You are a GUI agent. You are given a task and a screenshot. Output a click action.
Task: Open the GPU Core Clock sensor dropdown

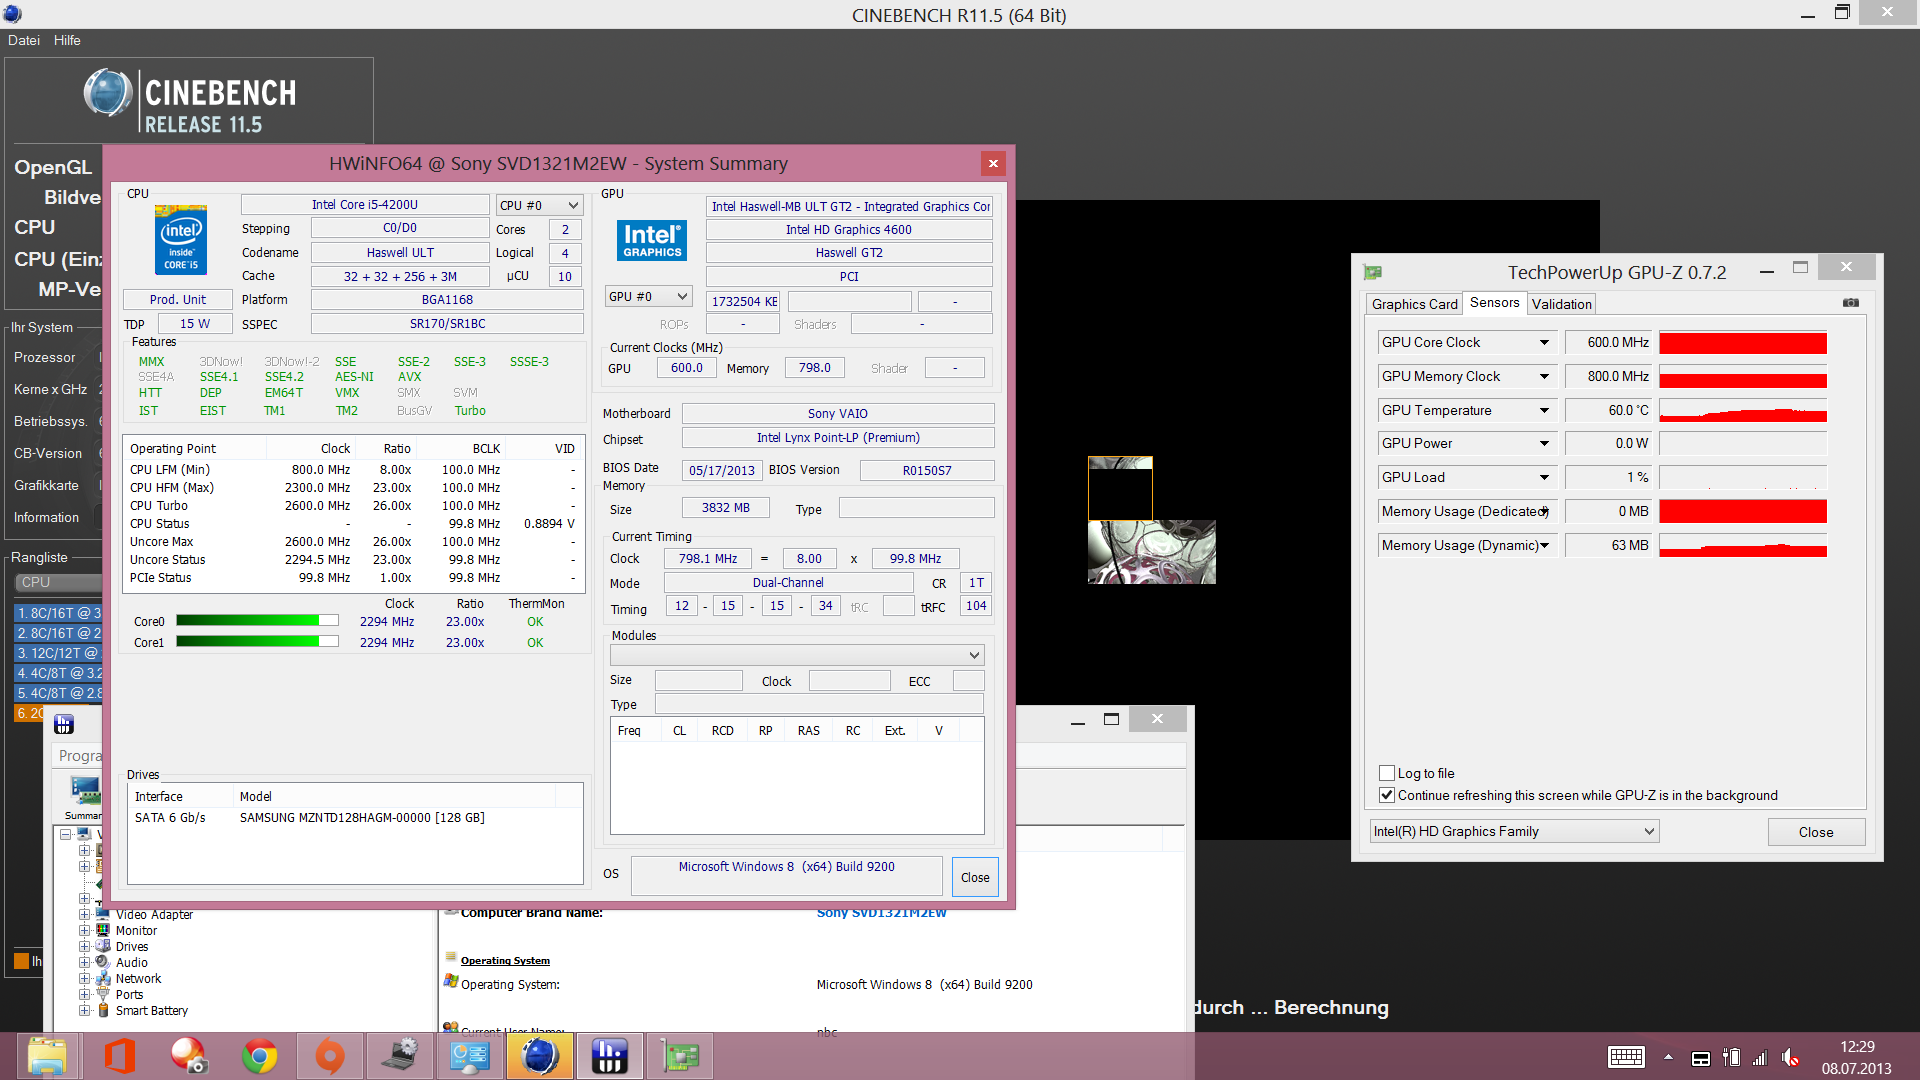(1544, 343)
